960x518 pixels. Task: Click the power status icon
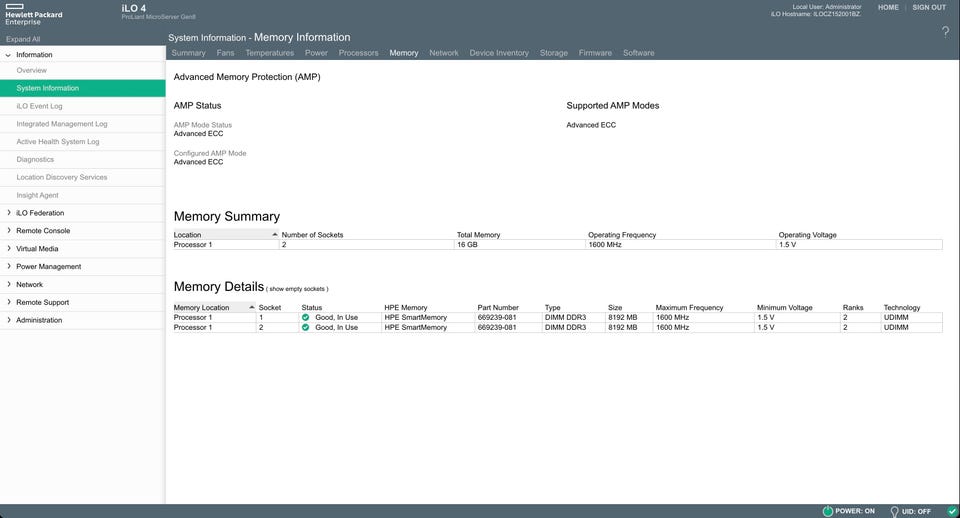click(x=827, y=511)
